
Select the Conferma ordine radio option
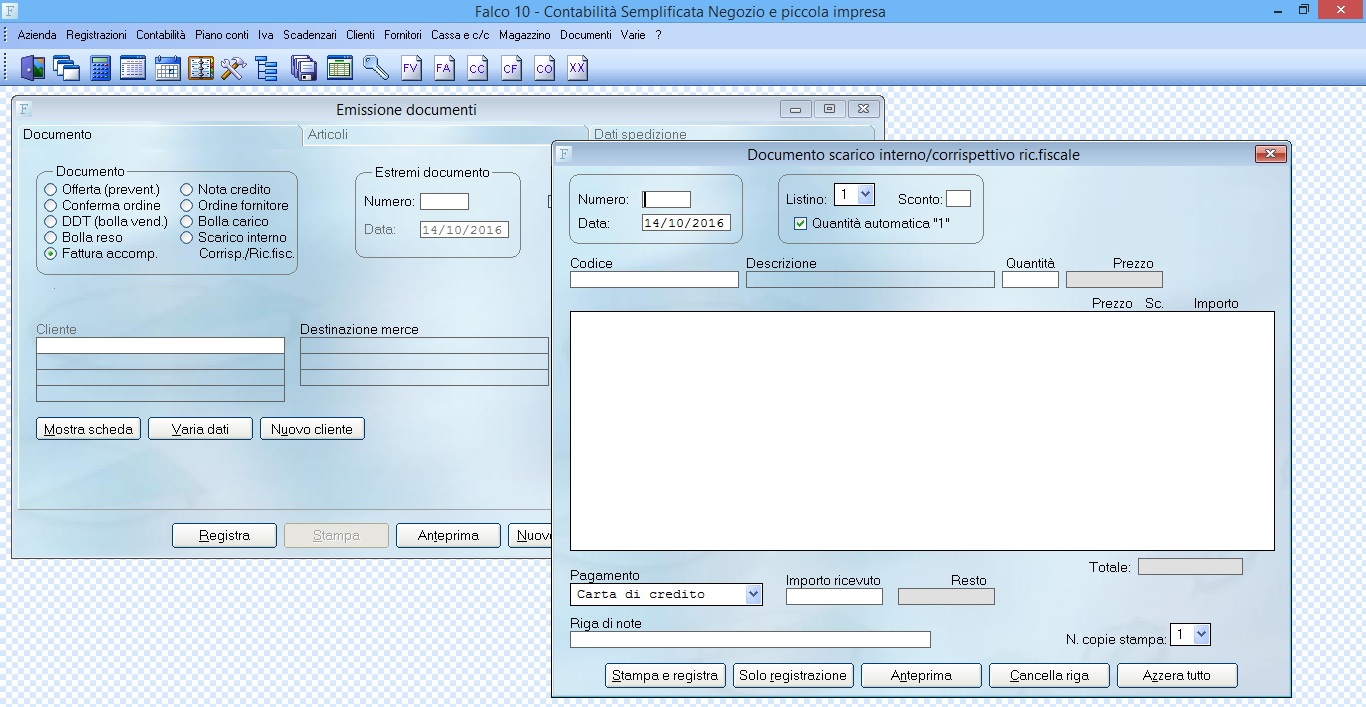pyautogui.click(x=51, y=205)
